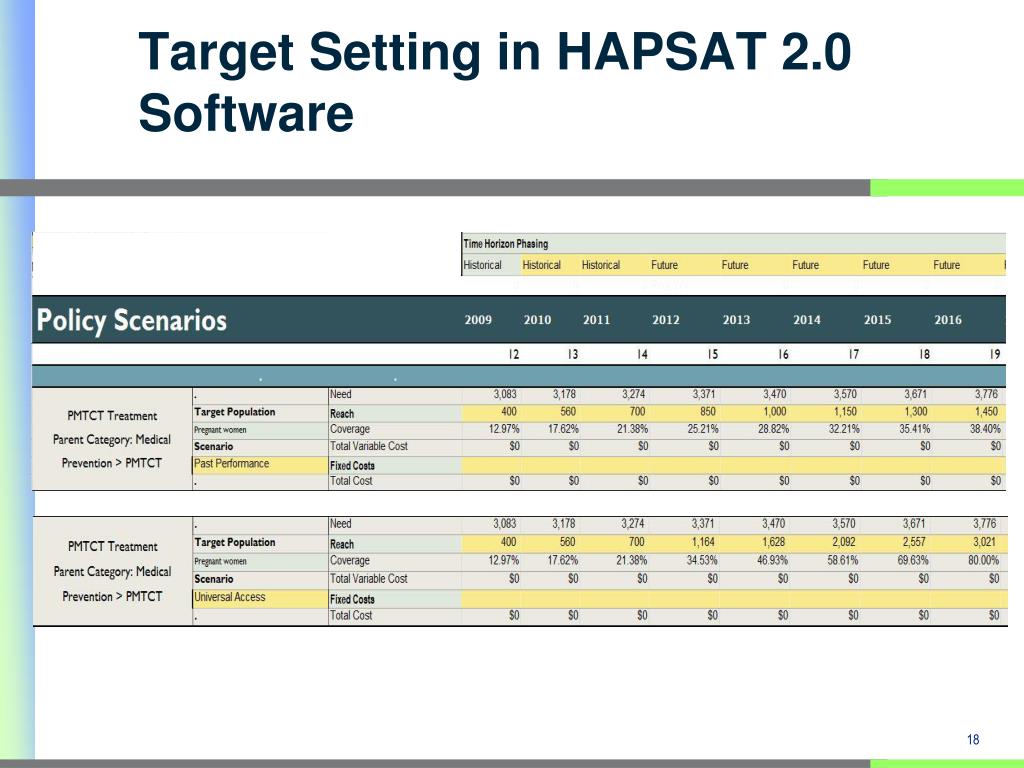The height and width of the screenshot is (768, 1024).
Task: Click the 2015 year column header
Action: [877, 319]
